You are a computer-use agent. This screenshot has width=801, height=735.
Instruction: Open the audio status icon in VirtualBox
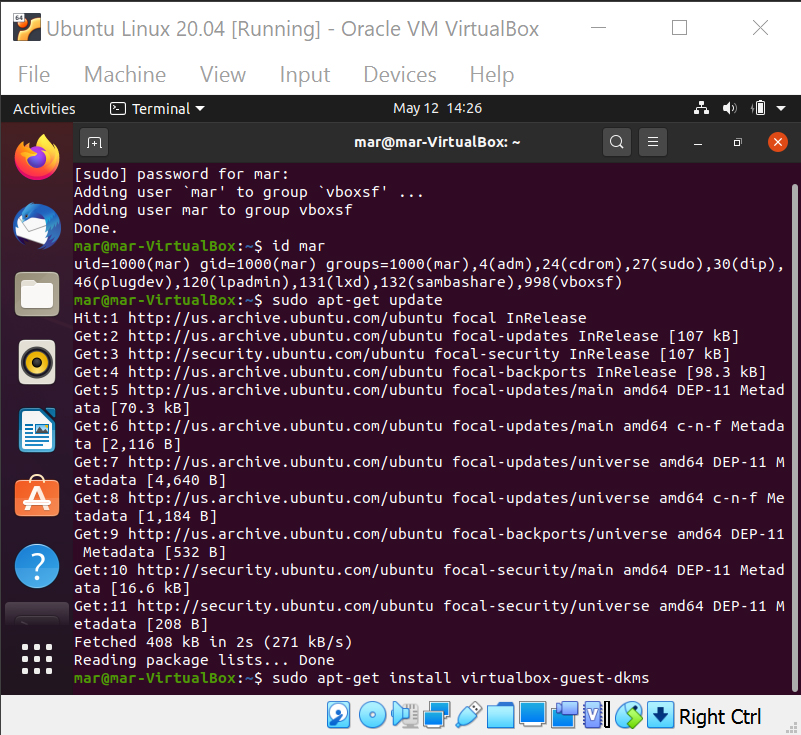[405, 714]
